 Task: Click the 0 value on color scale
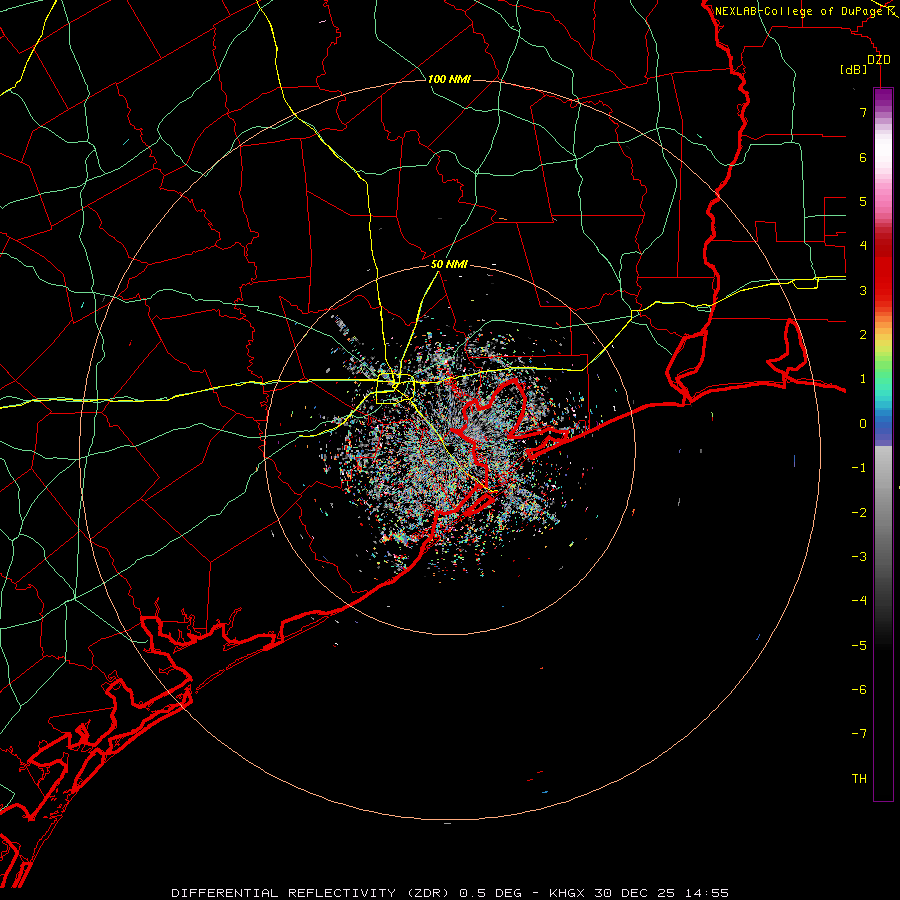tap(863, 424)
